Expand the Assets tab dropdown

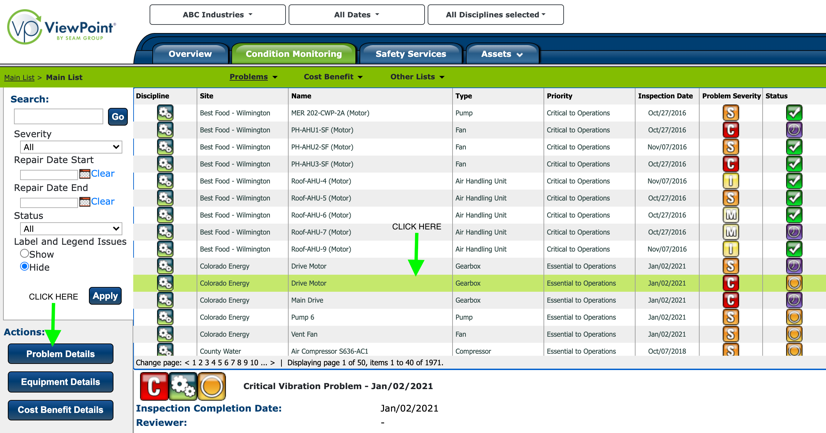tap(502, 54)
